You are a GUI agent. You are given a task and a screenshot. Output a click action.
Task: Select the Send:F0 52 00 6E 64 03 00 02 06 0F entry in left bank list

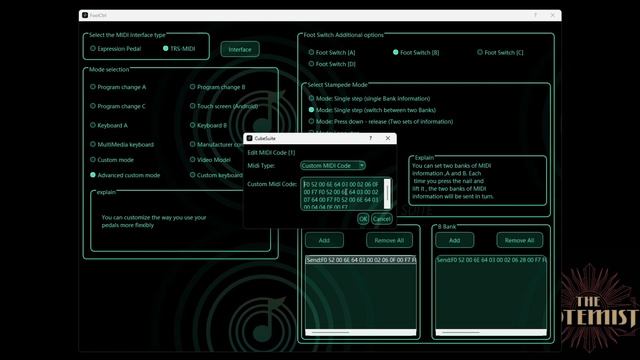click(361, 260)
